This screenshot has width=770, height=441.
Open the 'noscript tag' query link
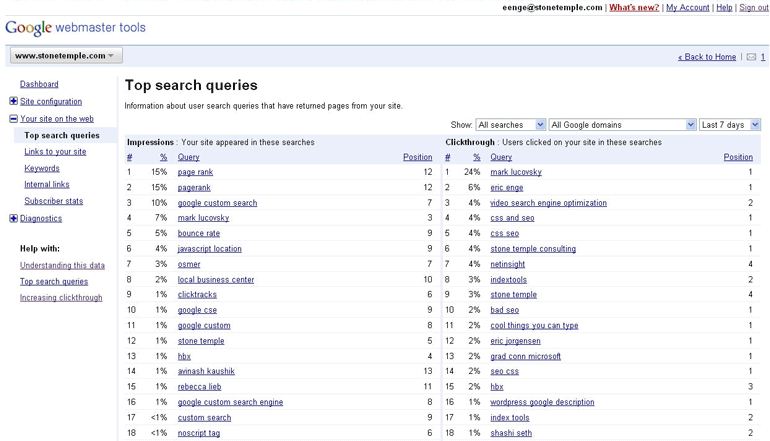[x=199, y=433]
